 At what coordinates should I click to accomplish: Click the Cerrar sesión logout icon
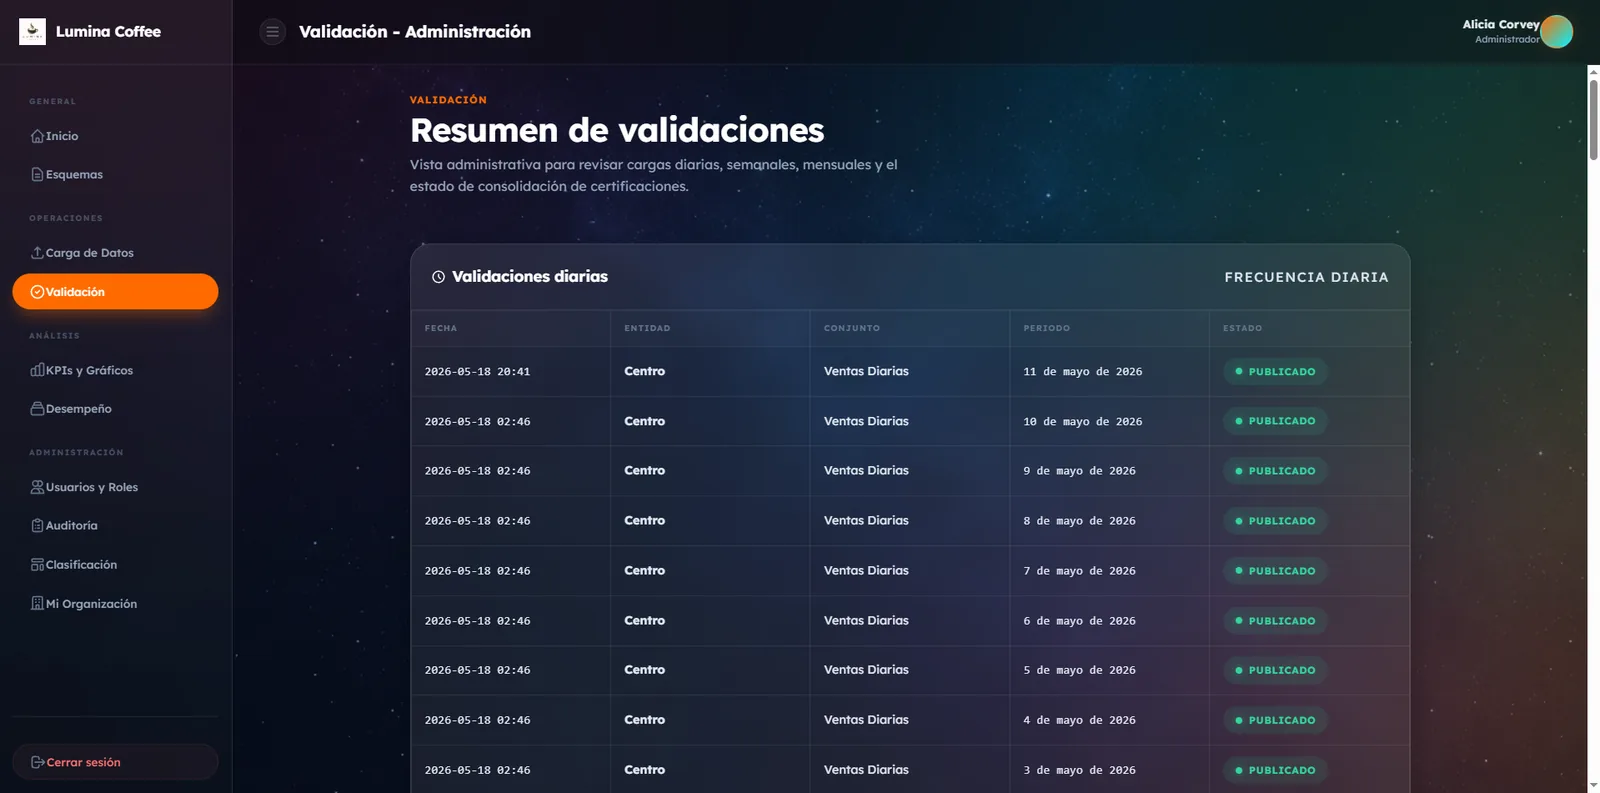(x=37, y=762)
